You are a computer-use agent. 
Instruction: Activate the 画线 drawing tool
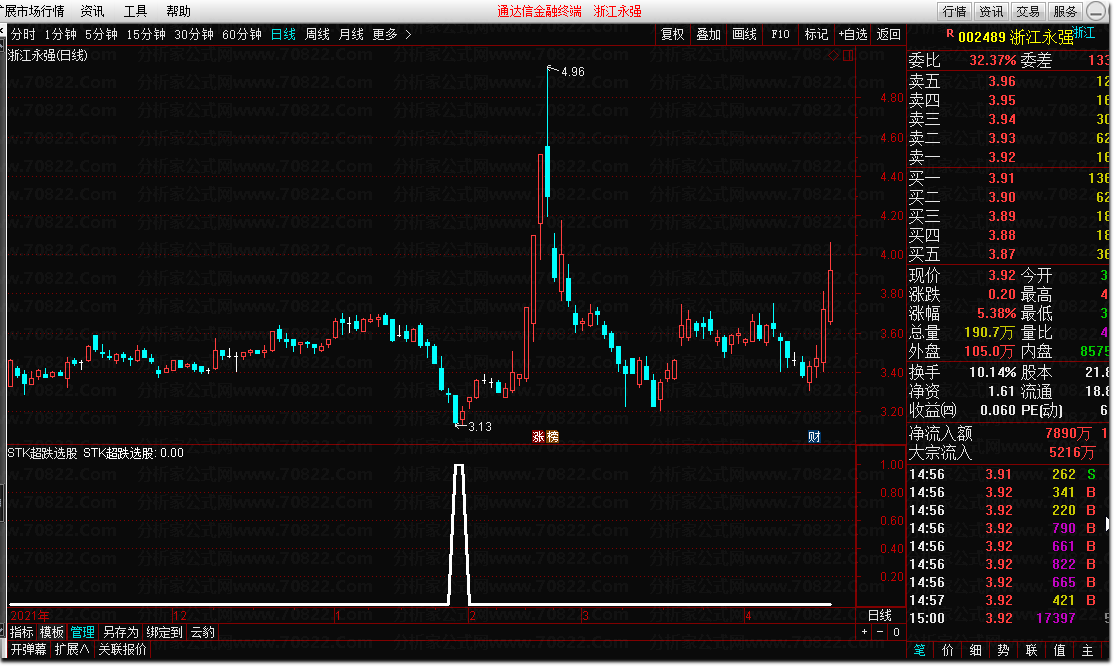tap(744, 34)
